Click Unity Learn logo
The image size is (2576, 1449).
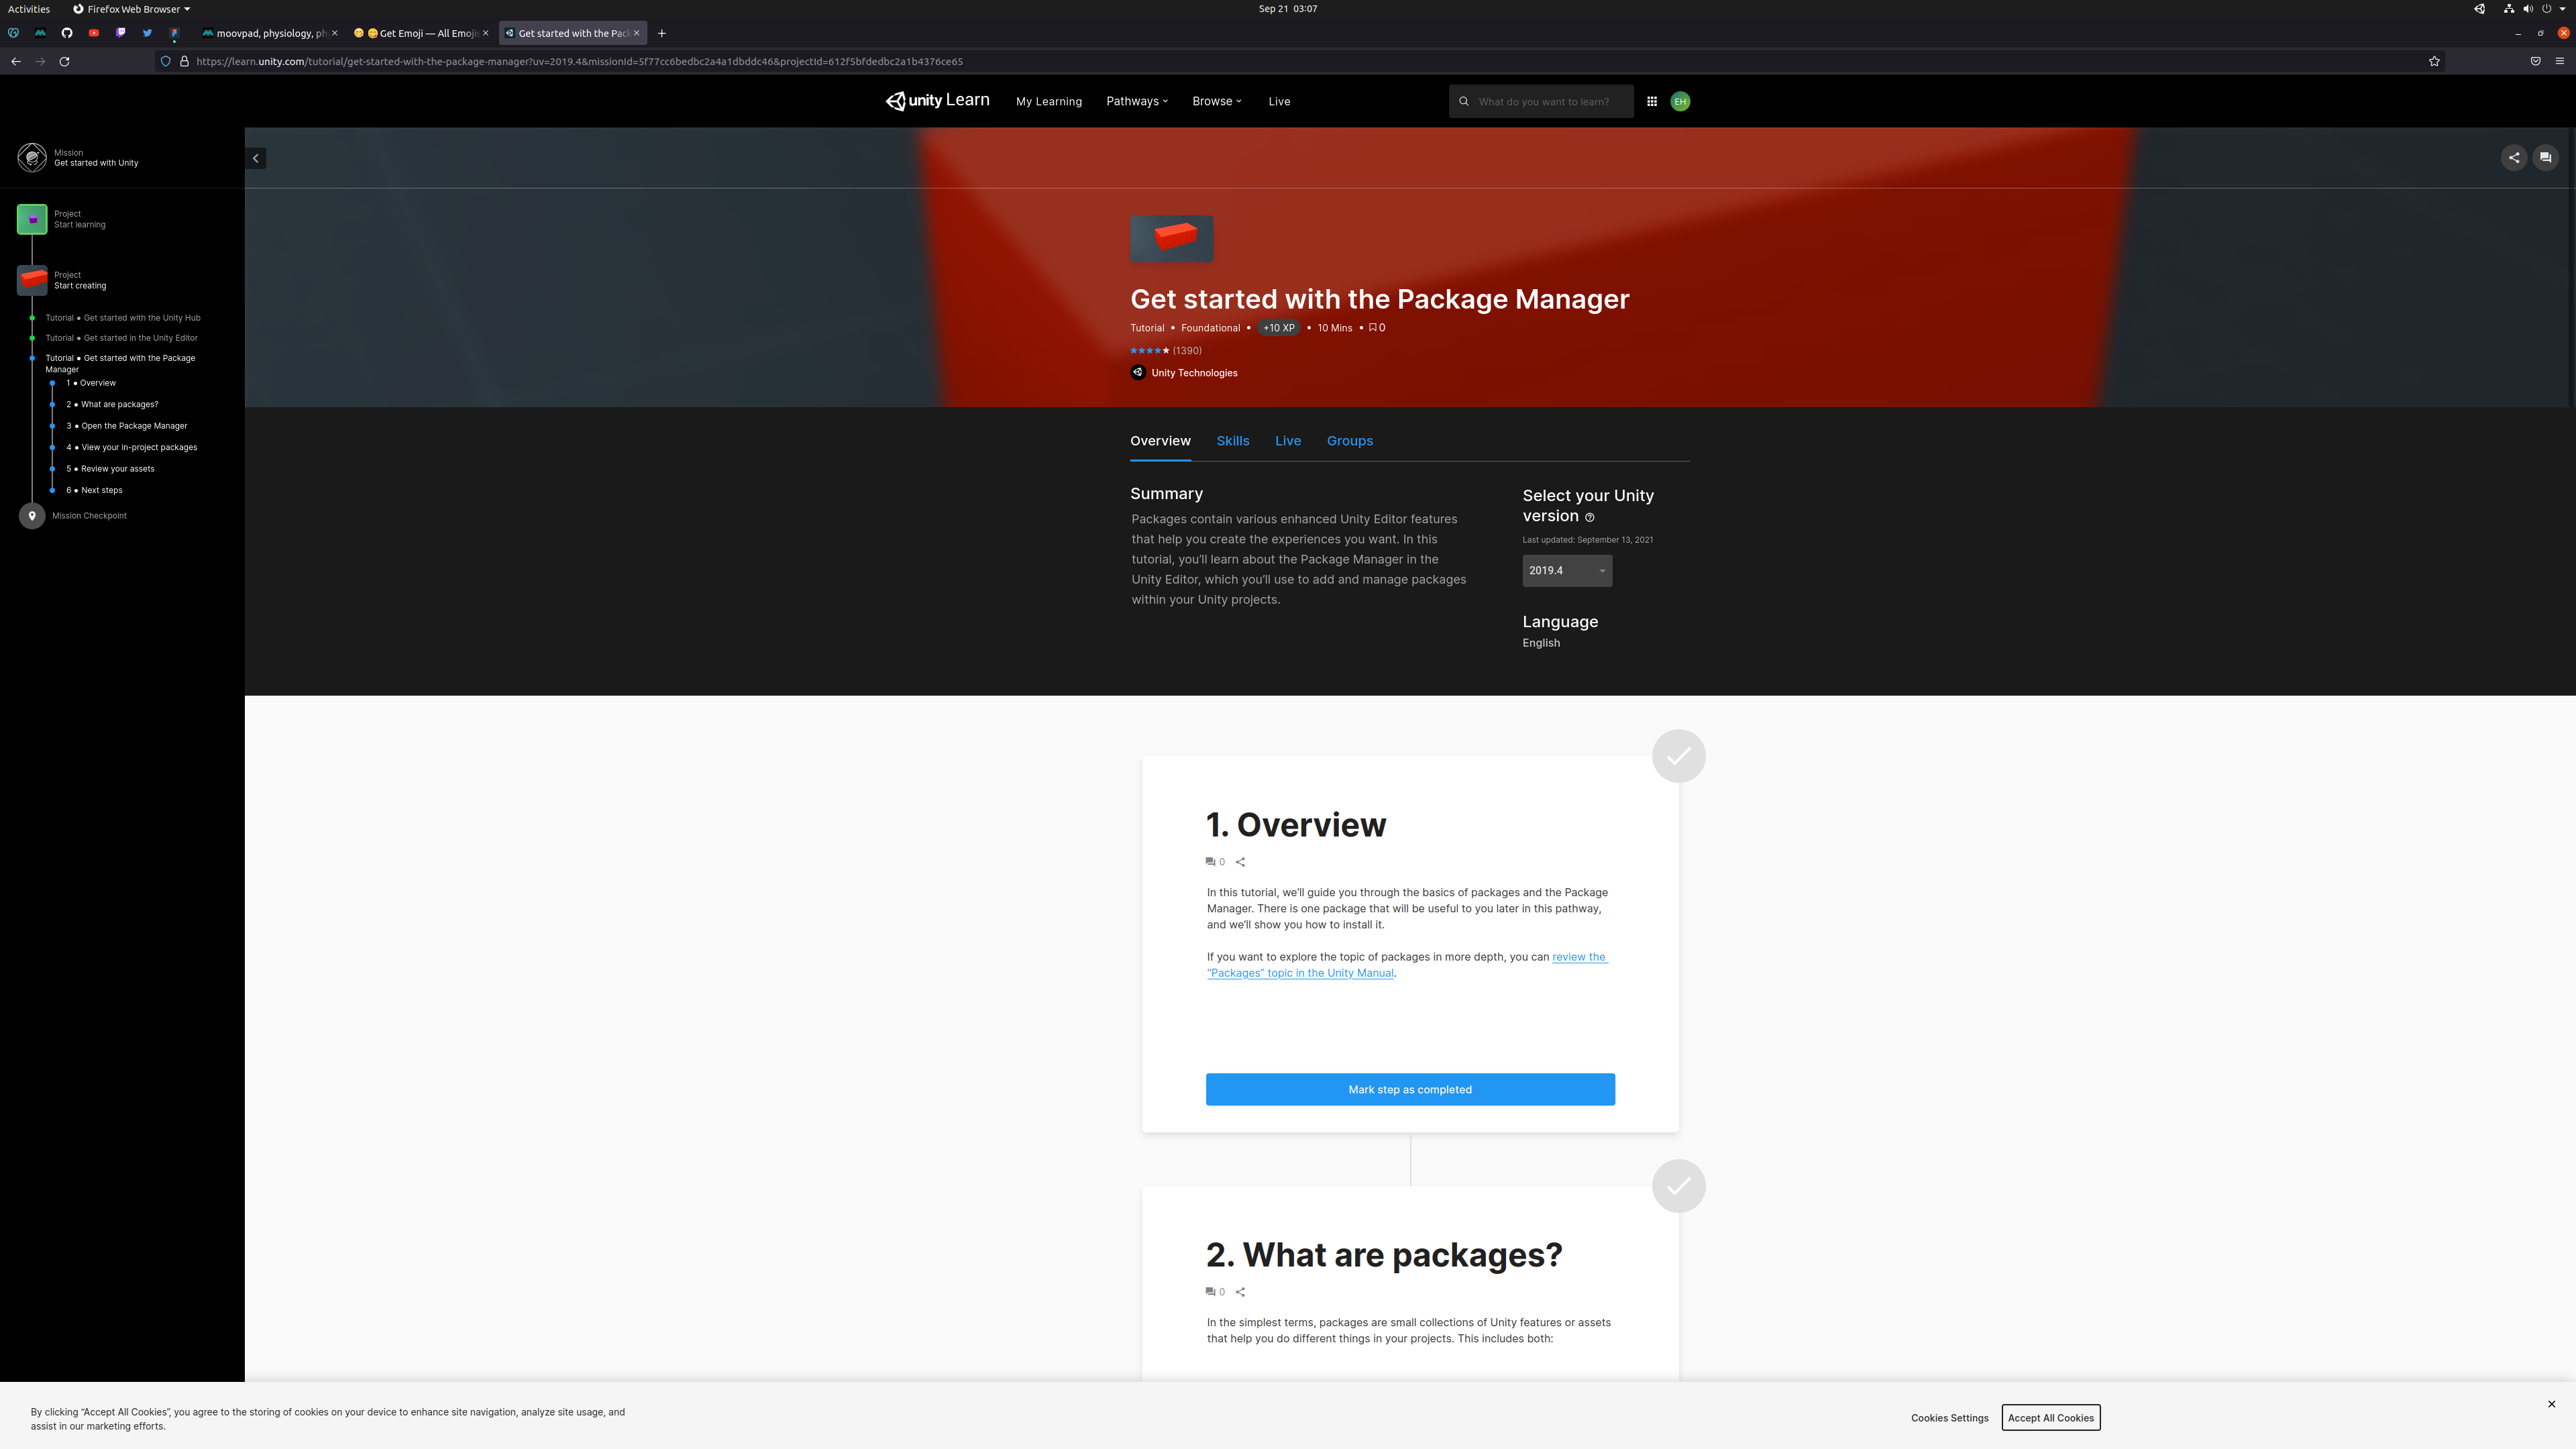pos(937,100)
